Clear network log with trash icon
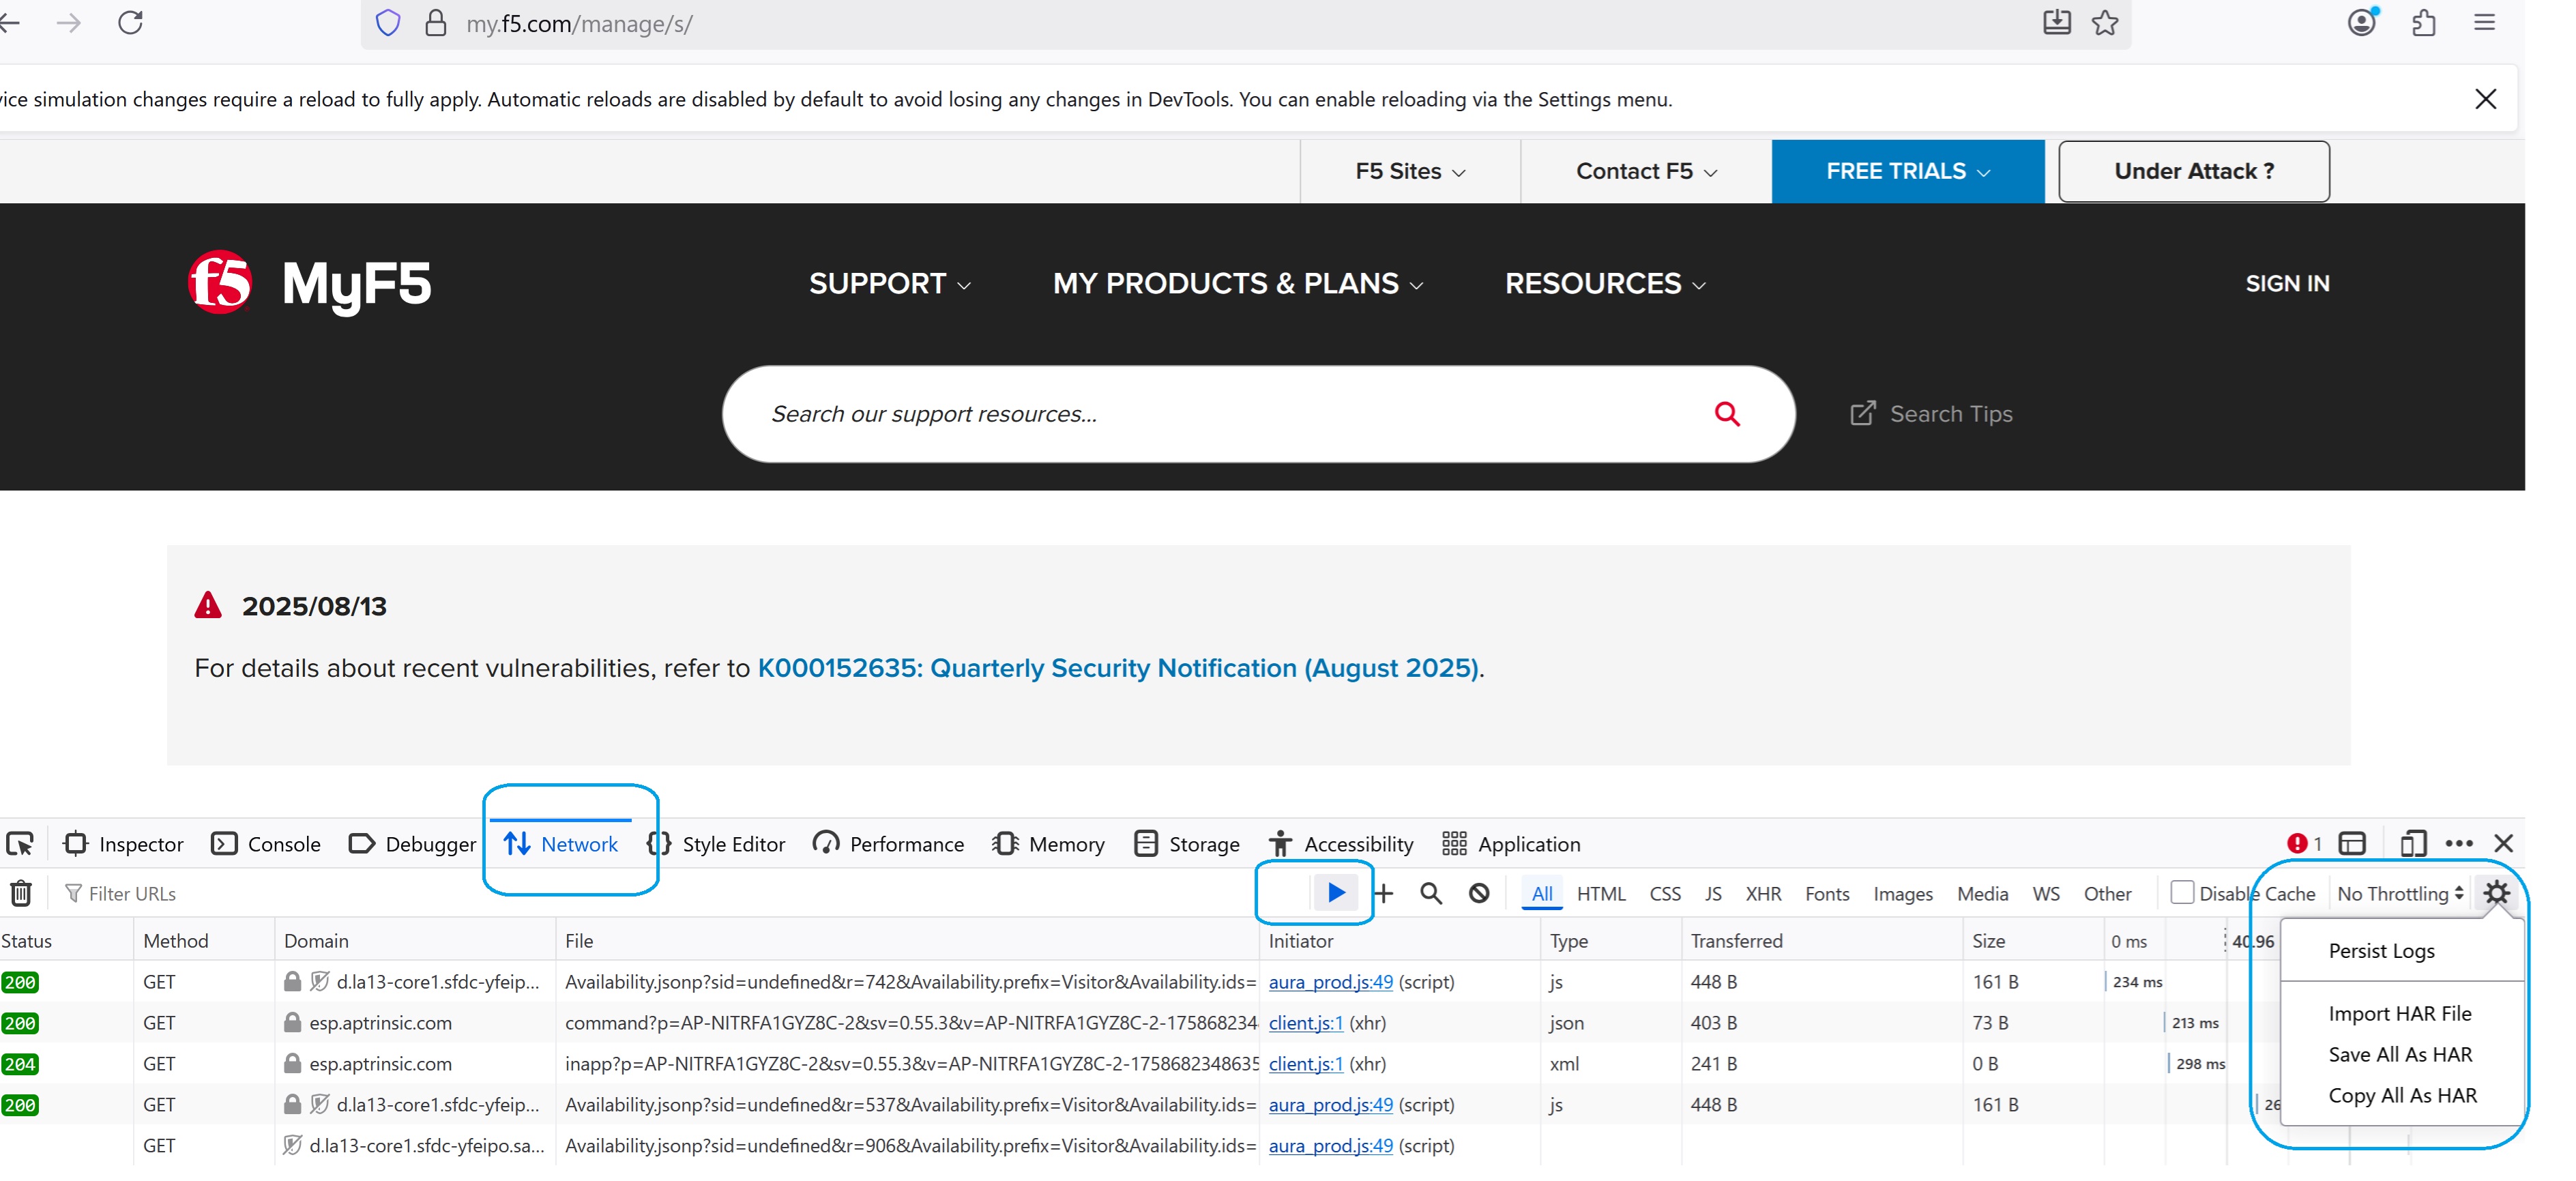The image size is (2576, 1181). [x=21, y=893]
